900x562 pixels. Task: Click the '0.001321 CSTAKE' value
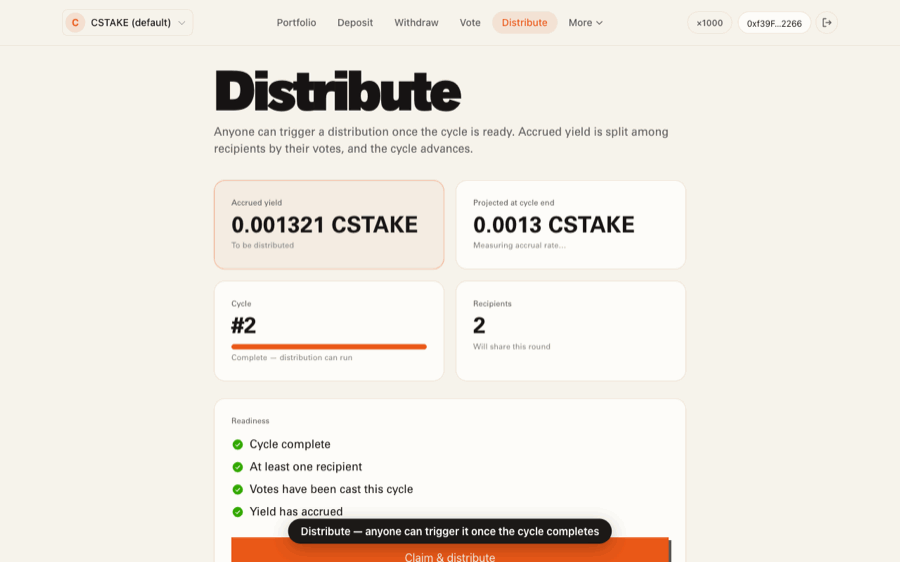click(324, 224)
